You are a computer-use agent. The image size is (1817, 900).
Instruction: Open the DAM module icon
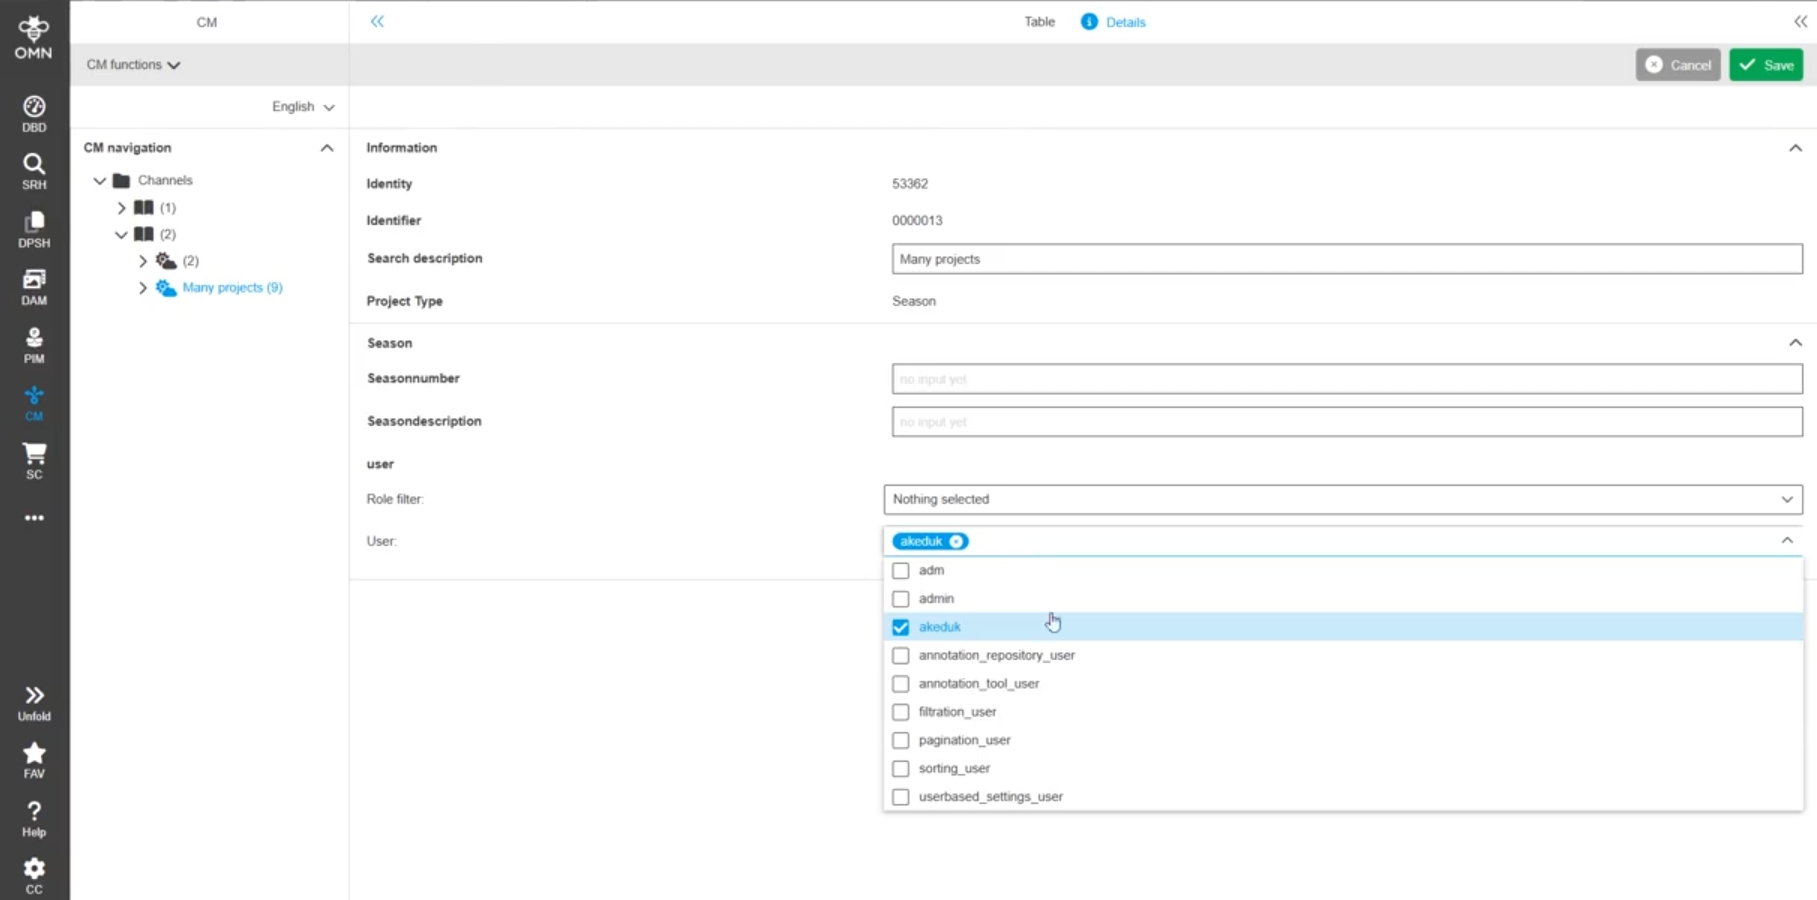tap(34, 286)
